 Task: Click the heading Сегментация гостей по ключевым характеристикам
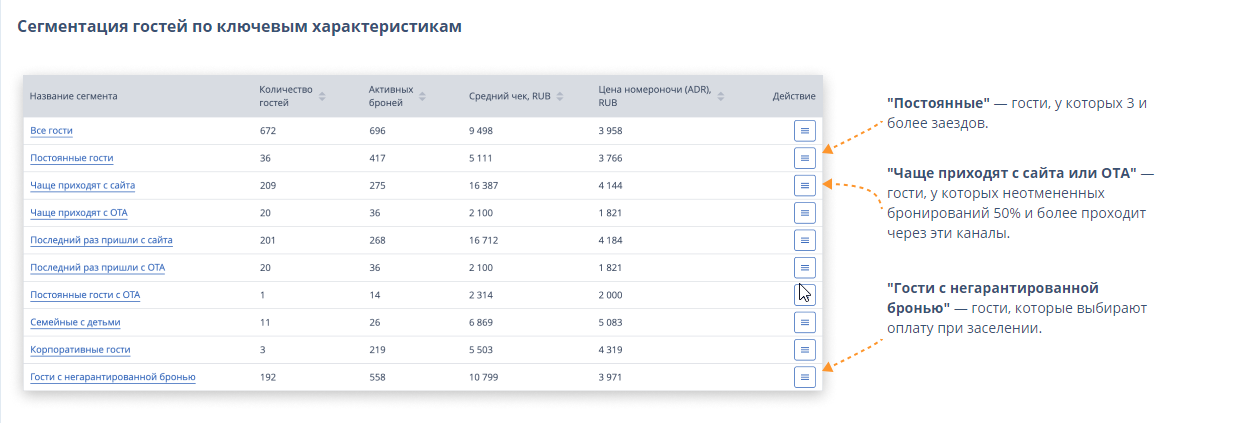240,27
